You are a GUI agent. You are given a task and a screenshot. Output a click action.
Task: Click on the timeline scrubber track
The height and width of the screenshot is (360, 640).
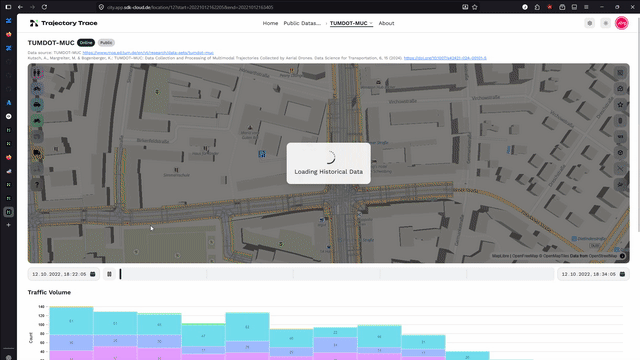336,274
